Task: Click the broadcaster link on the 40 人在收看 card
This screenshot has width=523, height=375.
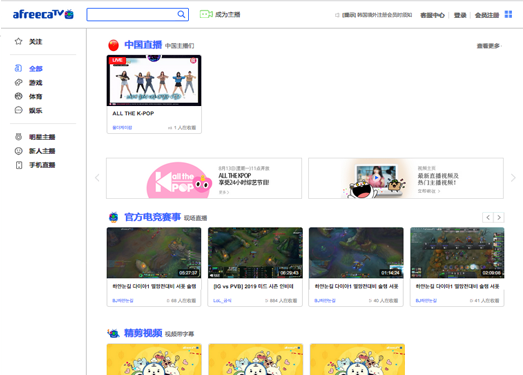Action: coord(325,301)
